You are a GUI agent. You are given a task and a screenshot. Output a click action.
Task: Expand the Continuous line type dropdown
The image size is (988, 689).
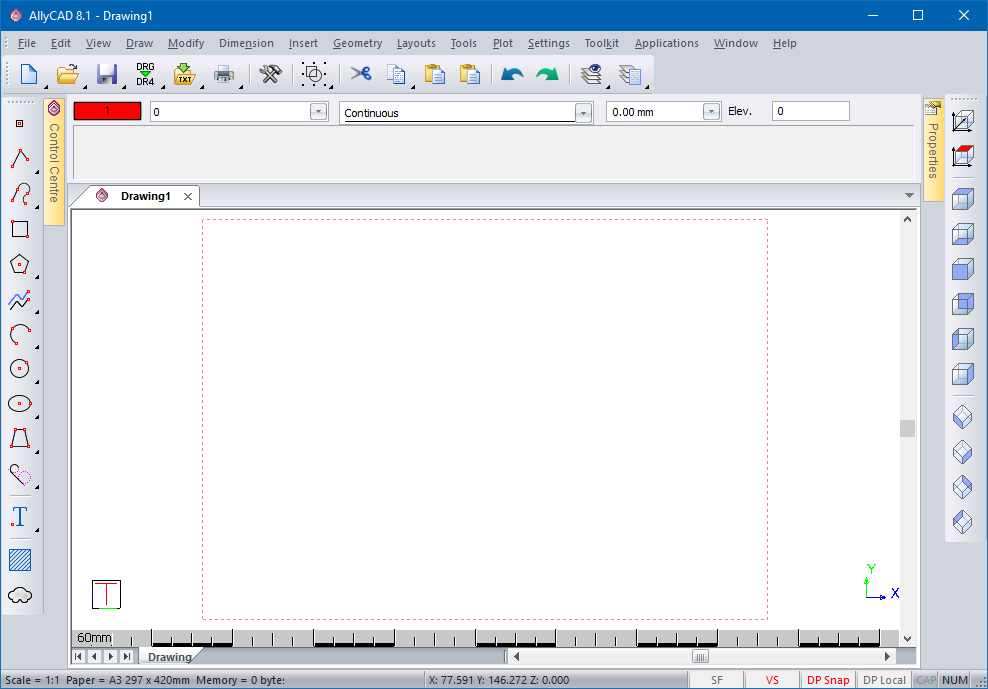pos(583,113)
